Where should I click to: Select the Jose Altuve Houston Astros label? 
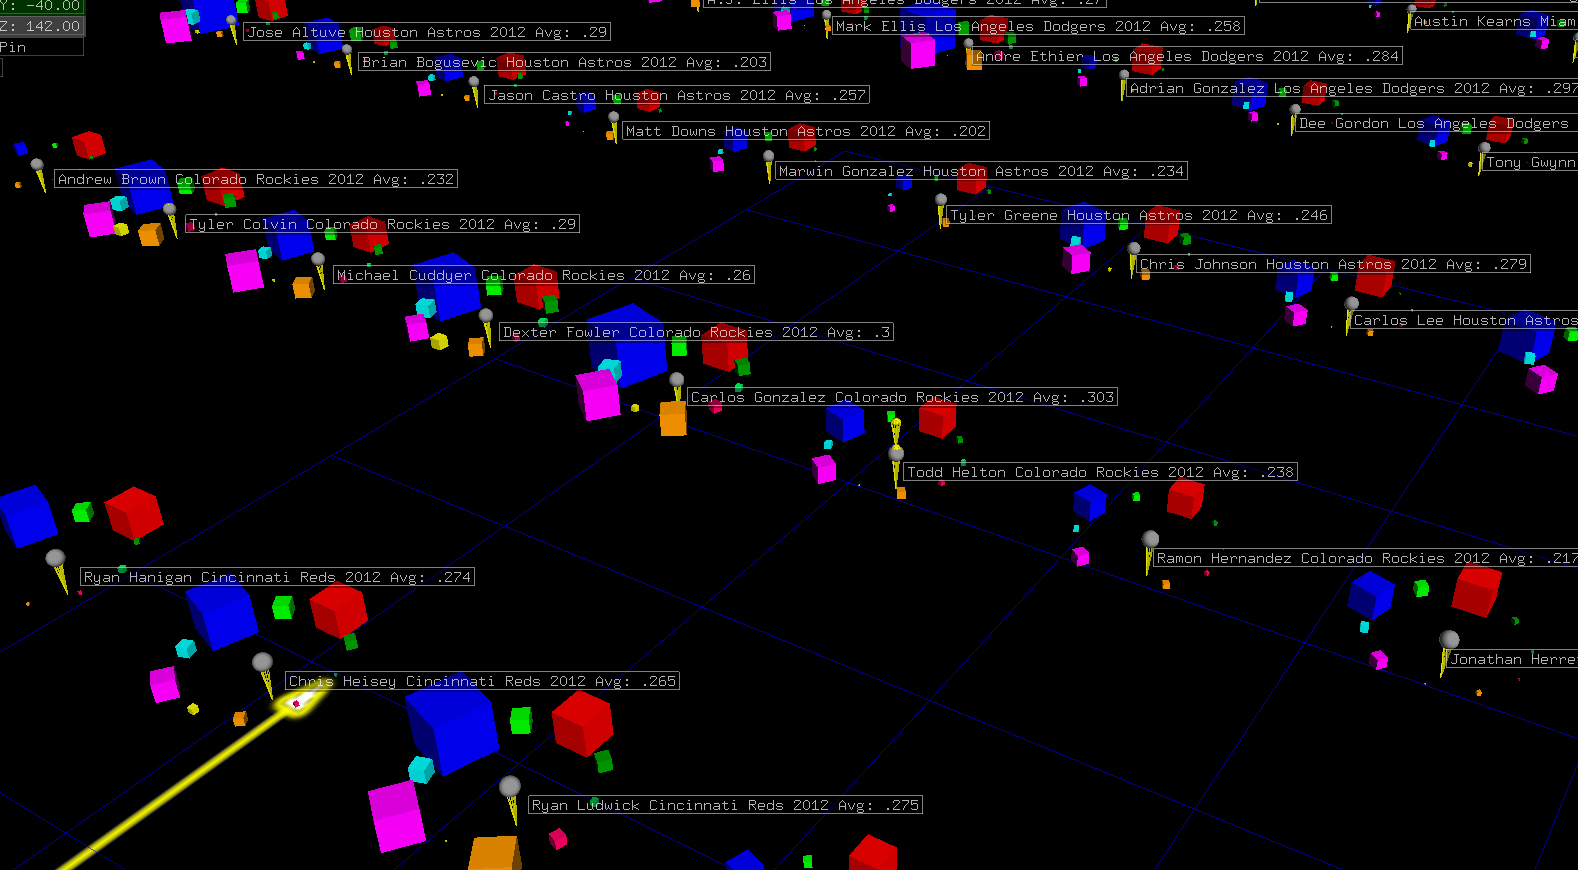pos(427,32)
